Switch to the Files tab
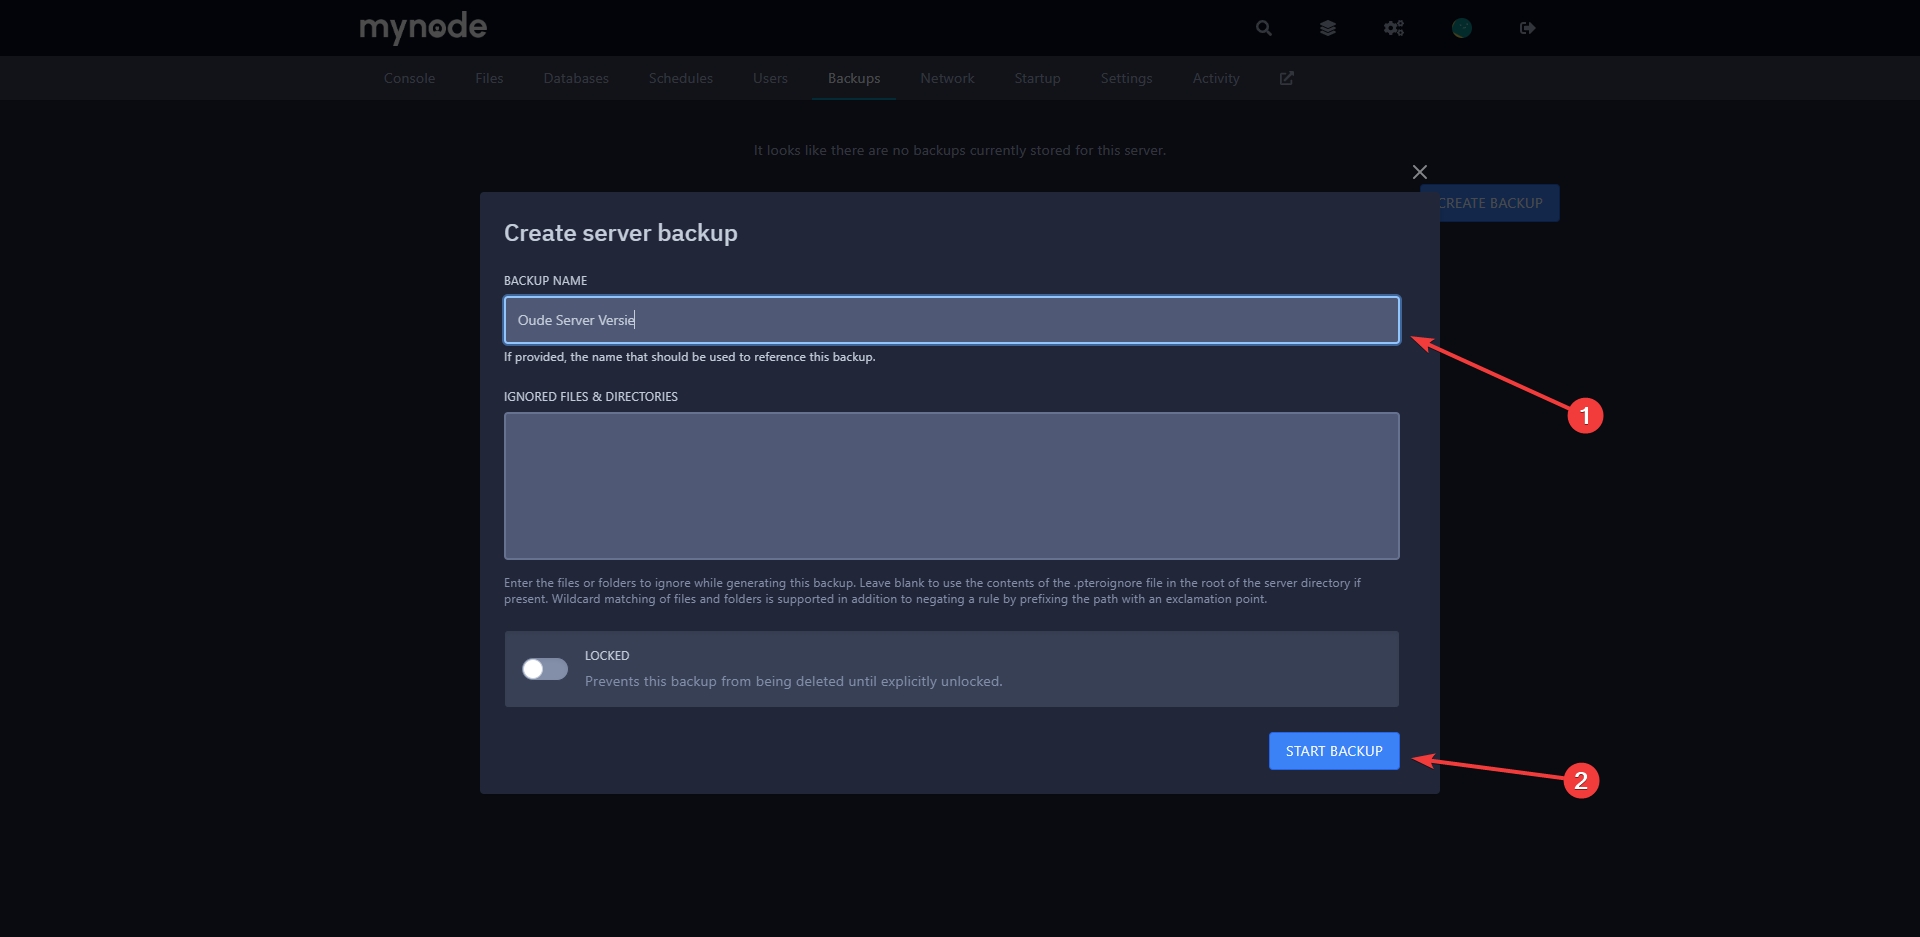Viewport: 1920px width, 937px height. [x=489, y=78]
